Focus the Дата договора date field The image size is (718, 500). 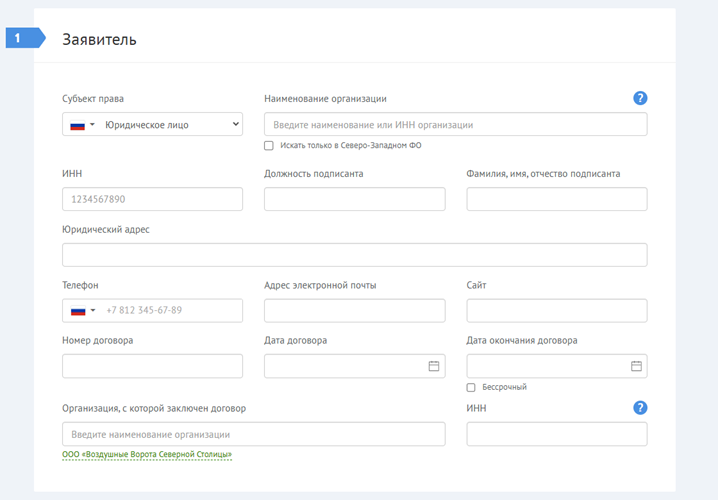(354, 366)
